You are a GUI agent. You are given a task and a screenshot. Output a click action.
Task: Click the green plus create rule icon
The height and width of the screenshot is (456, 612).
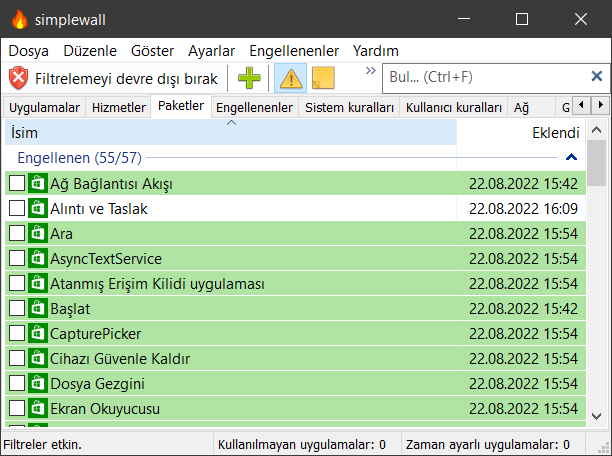point(249,77)
